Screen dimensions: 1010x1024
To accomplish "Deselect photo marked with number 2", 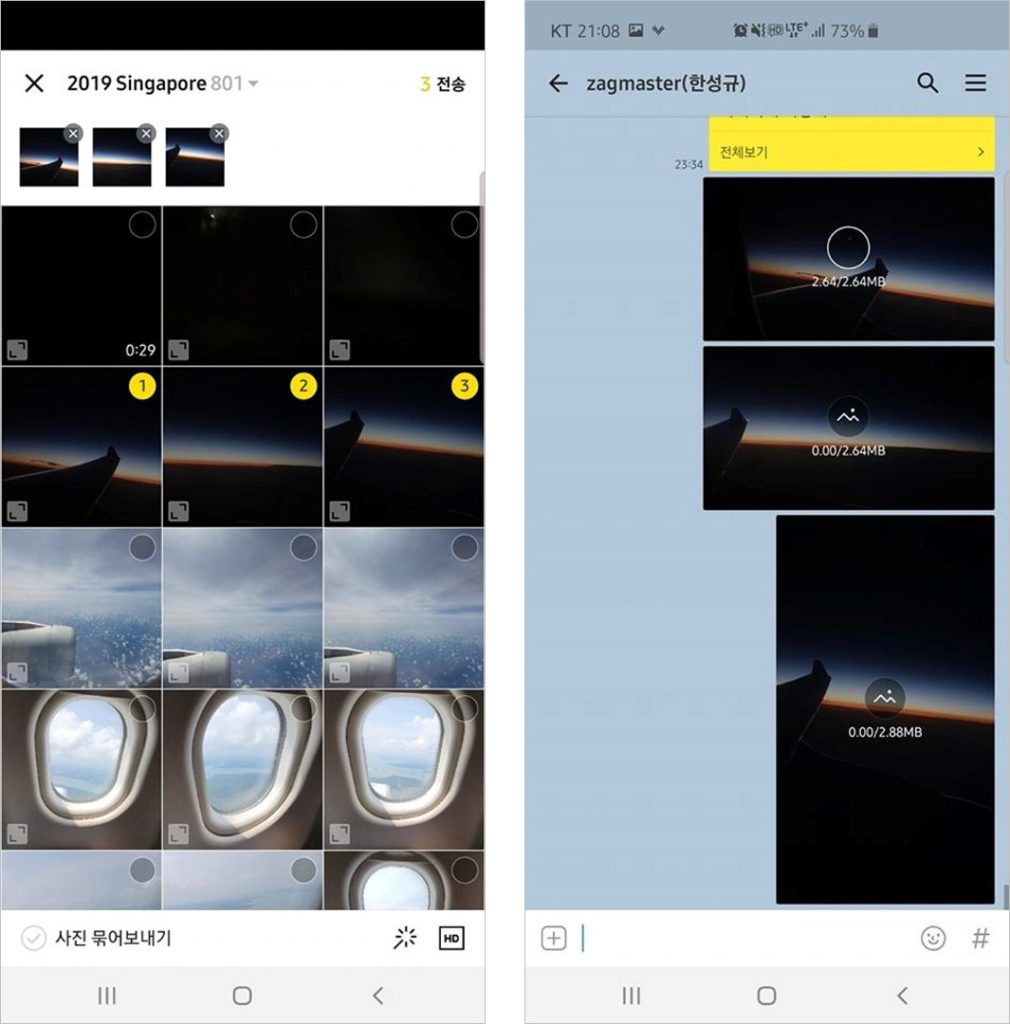I will [303, 386].
